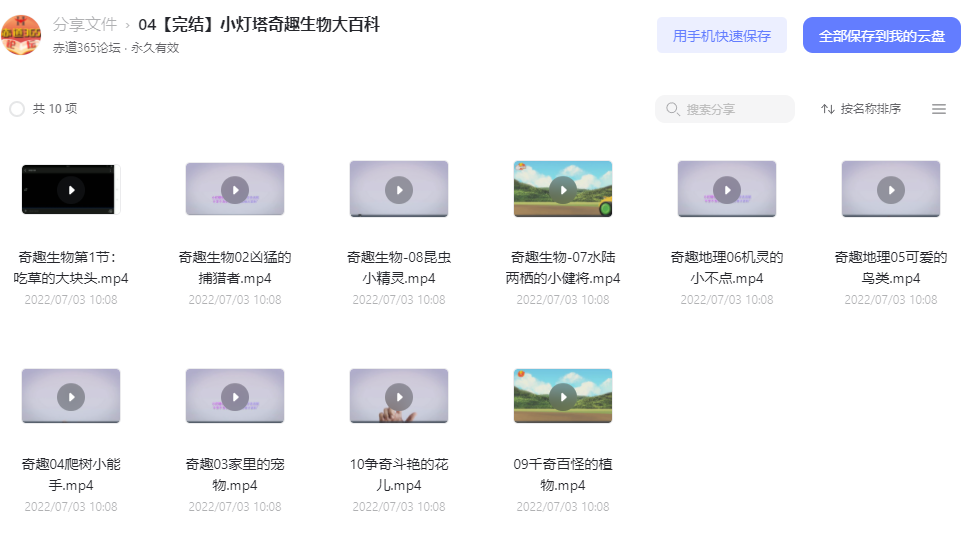Play 奇趣地理06机灵的小不点.mp4 thumbnail
Viewport: 973px width, 533px height.
click(727, 189)
